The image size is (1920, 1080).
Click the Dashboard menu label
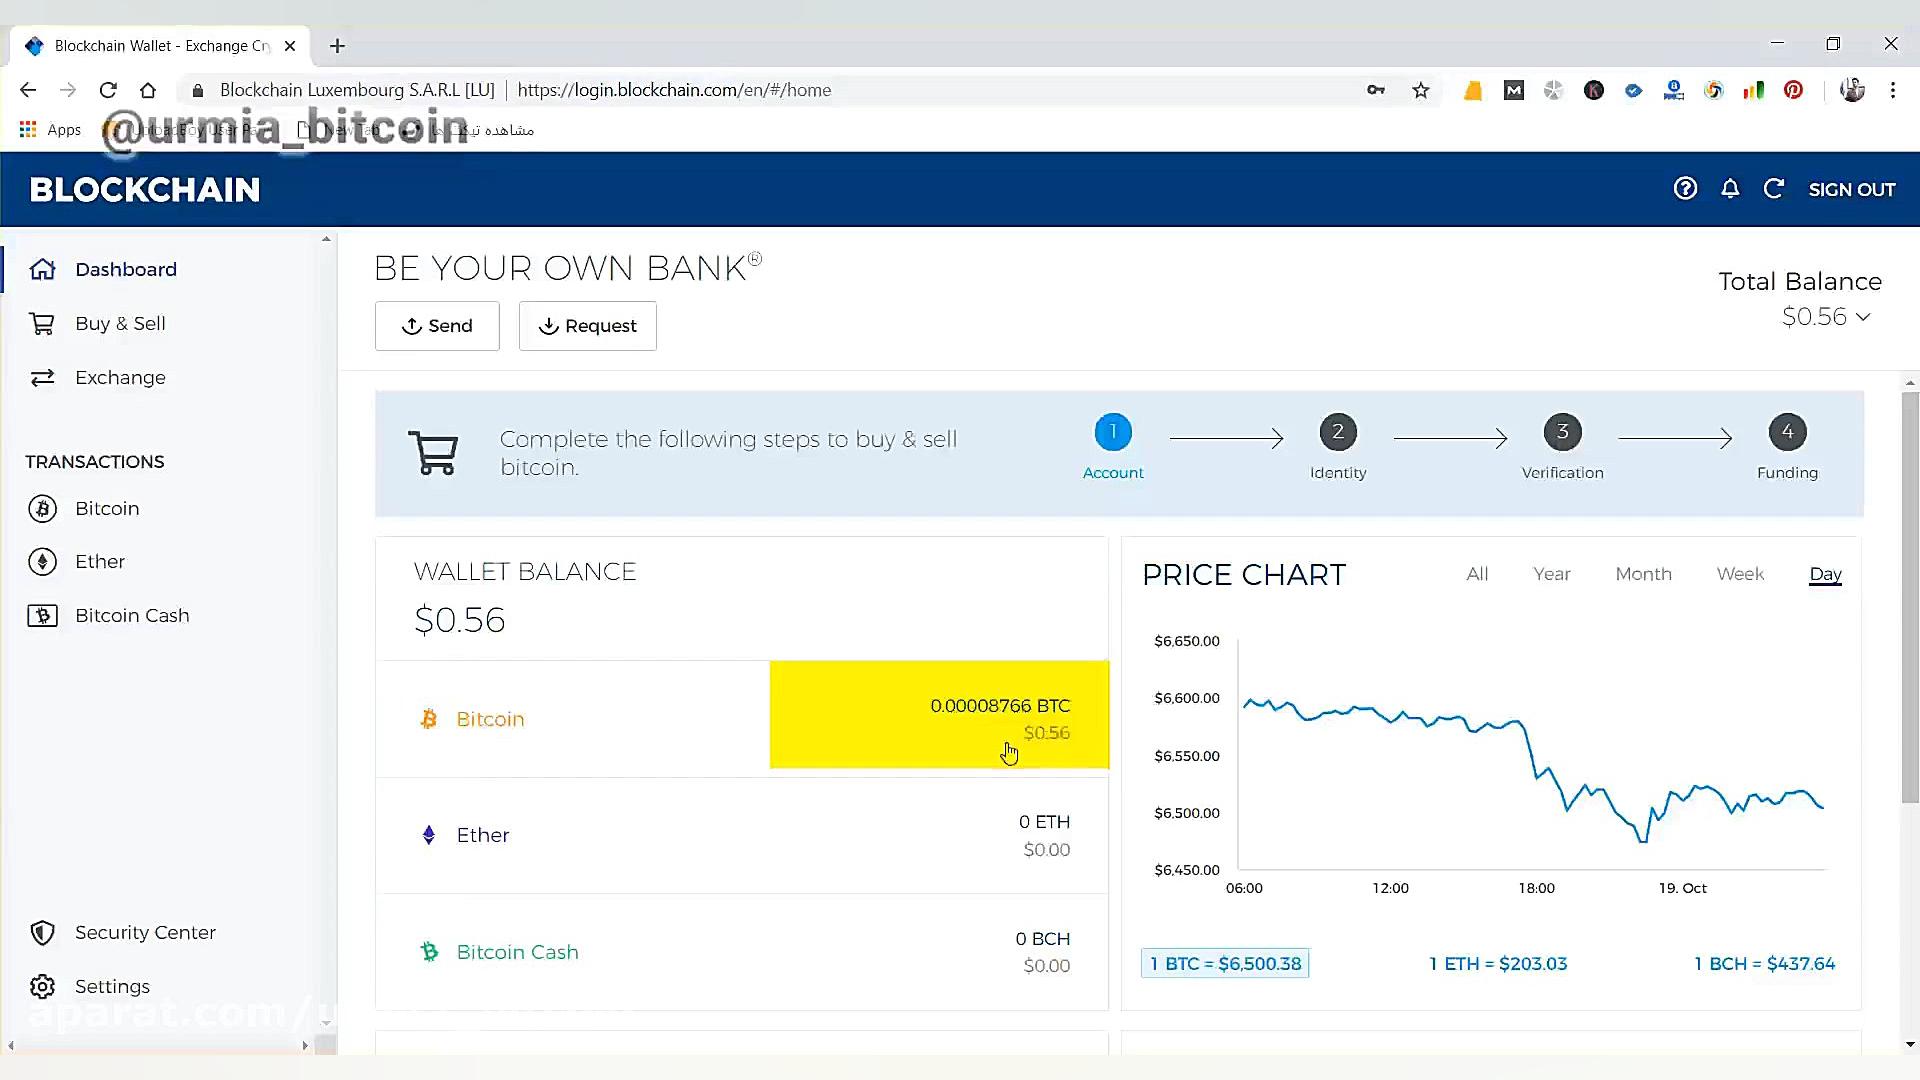point(126,269)
